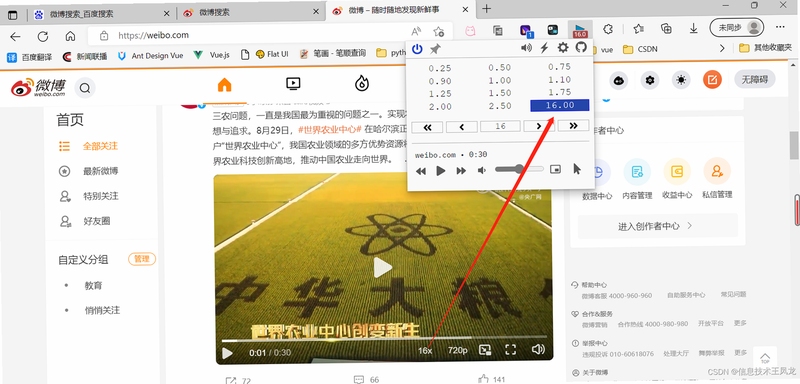
Task: Toggle picture-in-picture in the popup
Action: tap(556, 169)
